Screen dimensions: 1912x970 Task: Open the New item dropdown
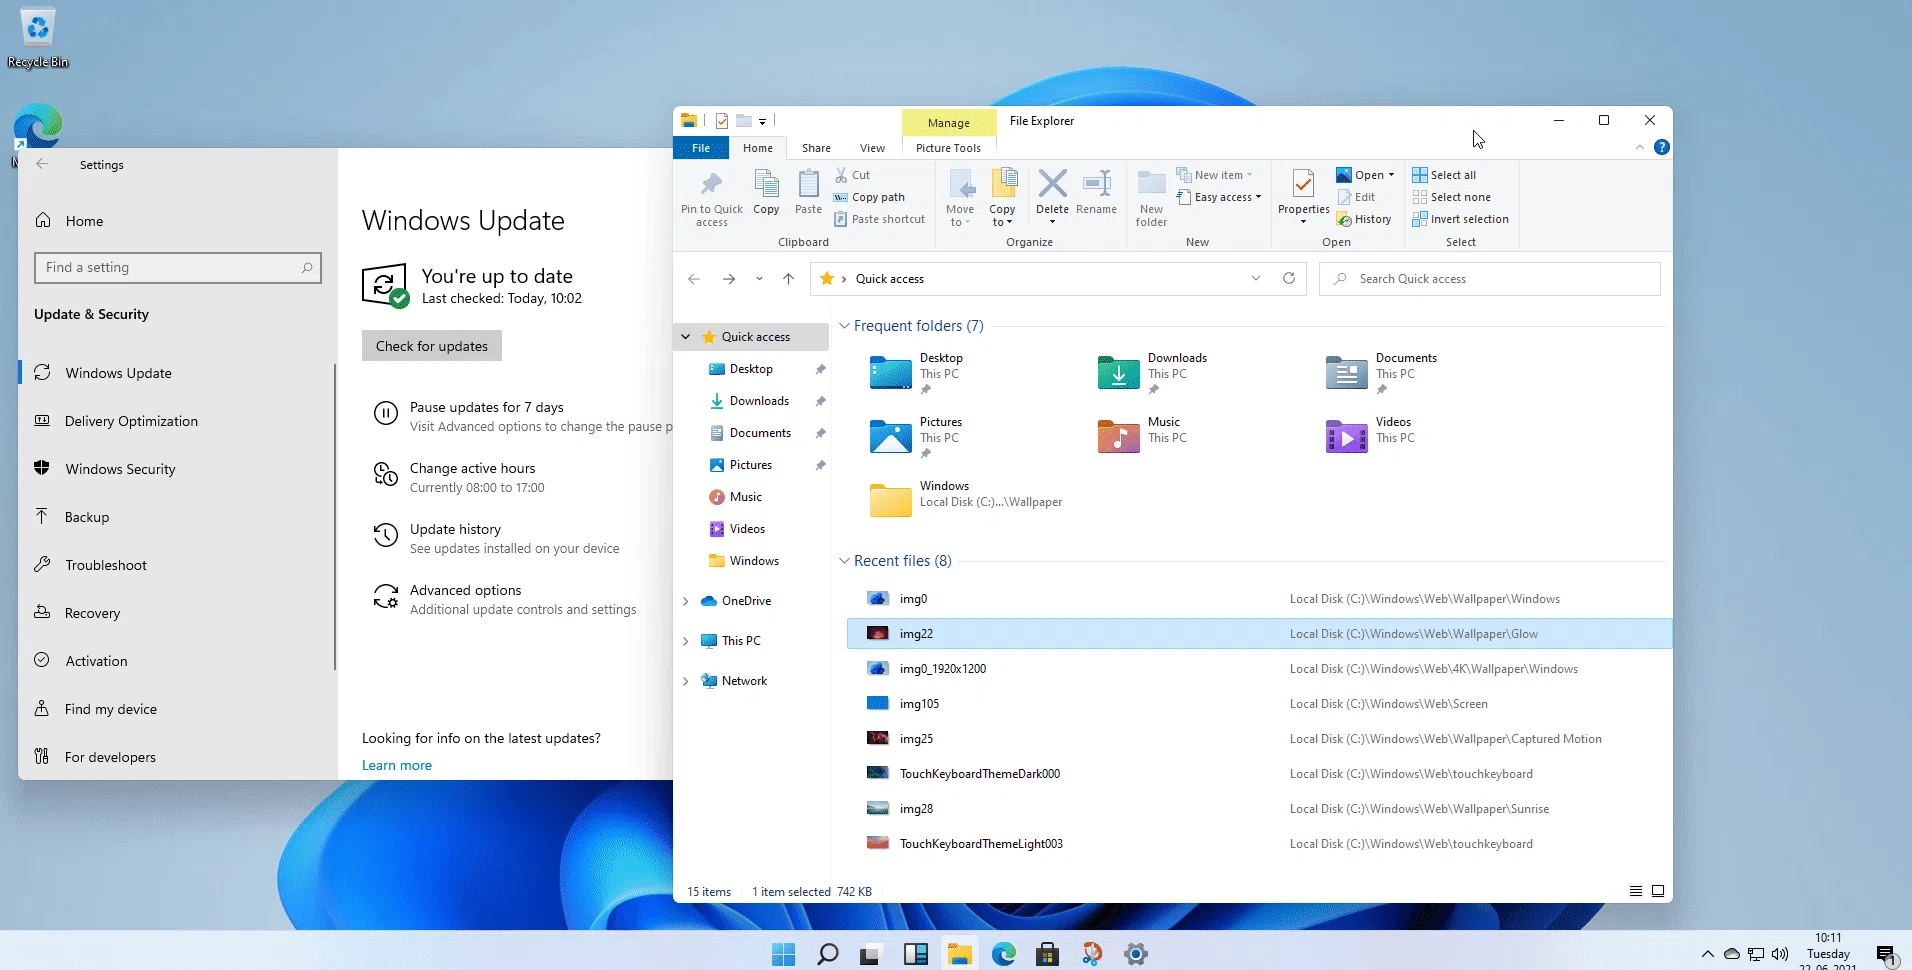(x=1214, y=175)
